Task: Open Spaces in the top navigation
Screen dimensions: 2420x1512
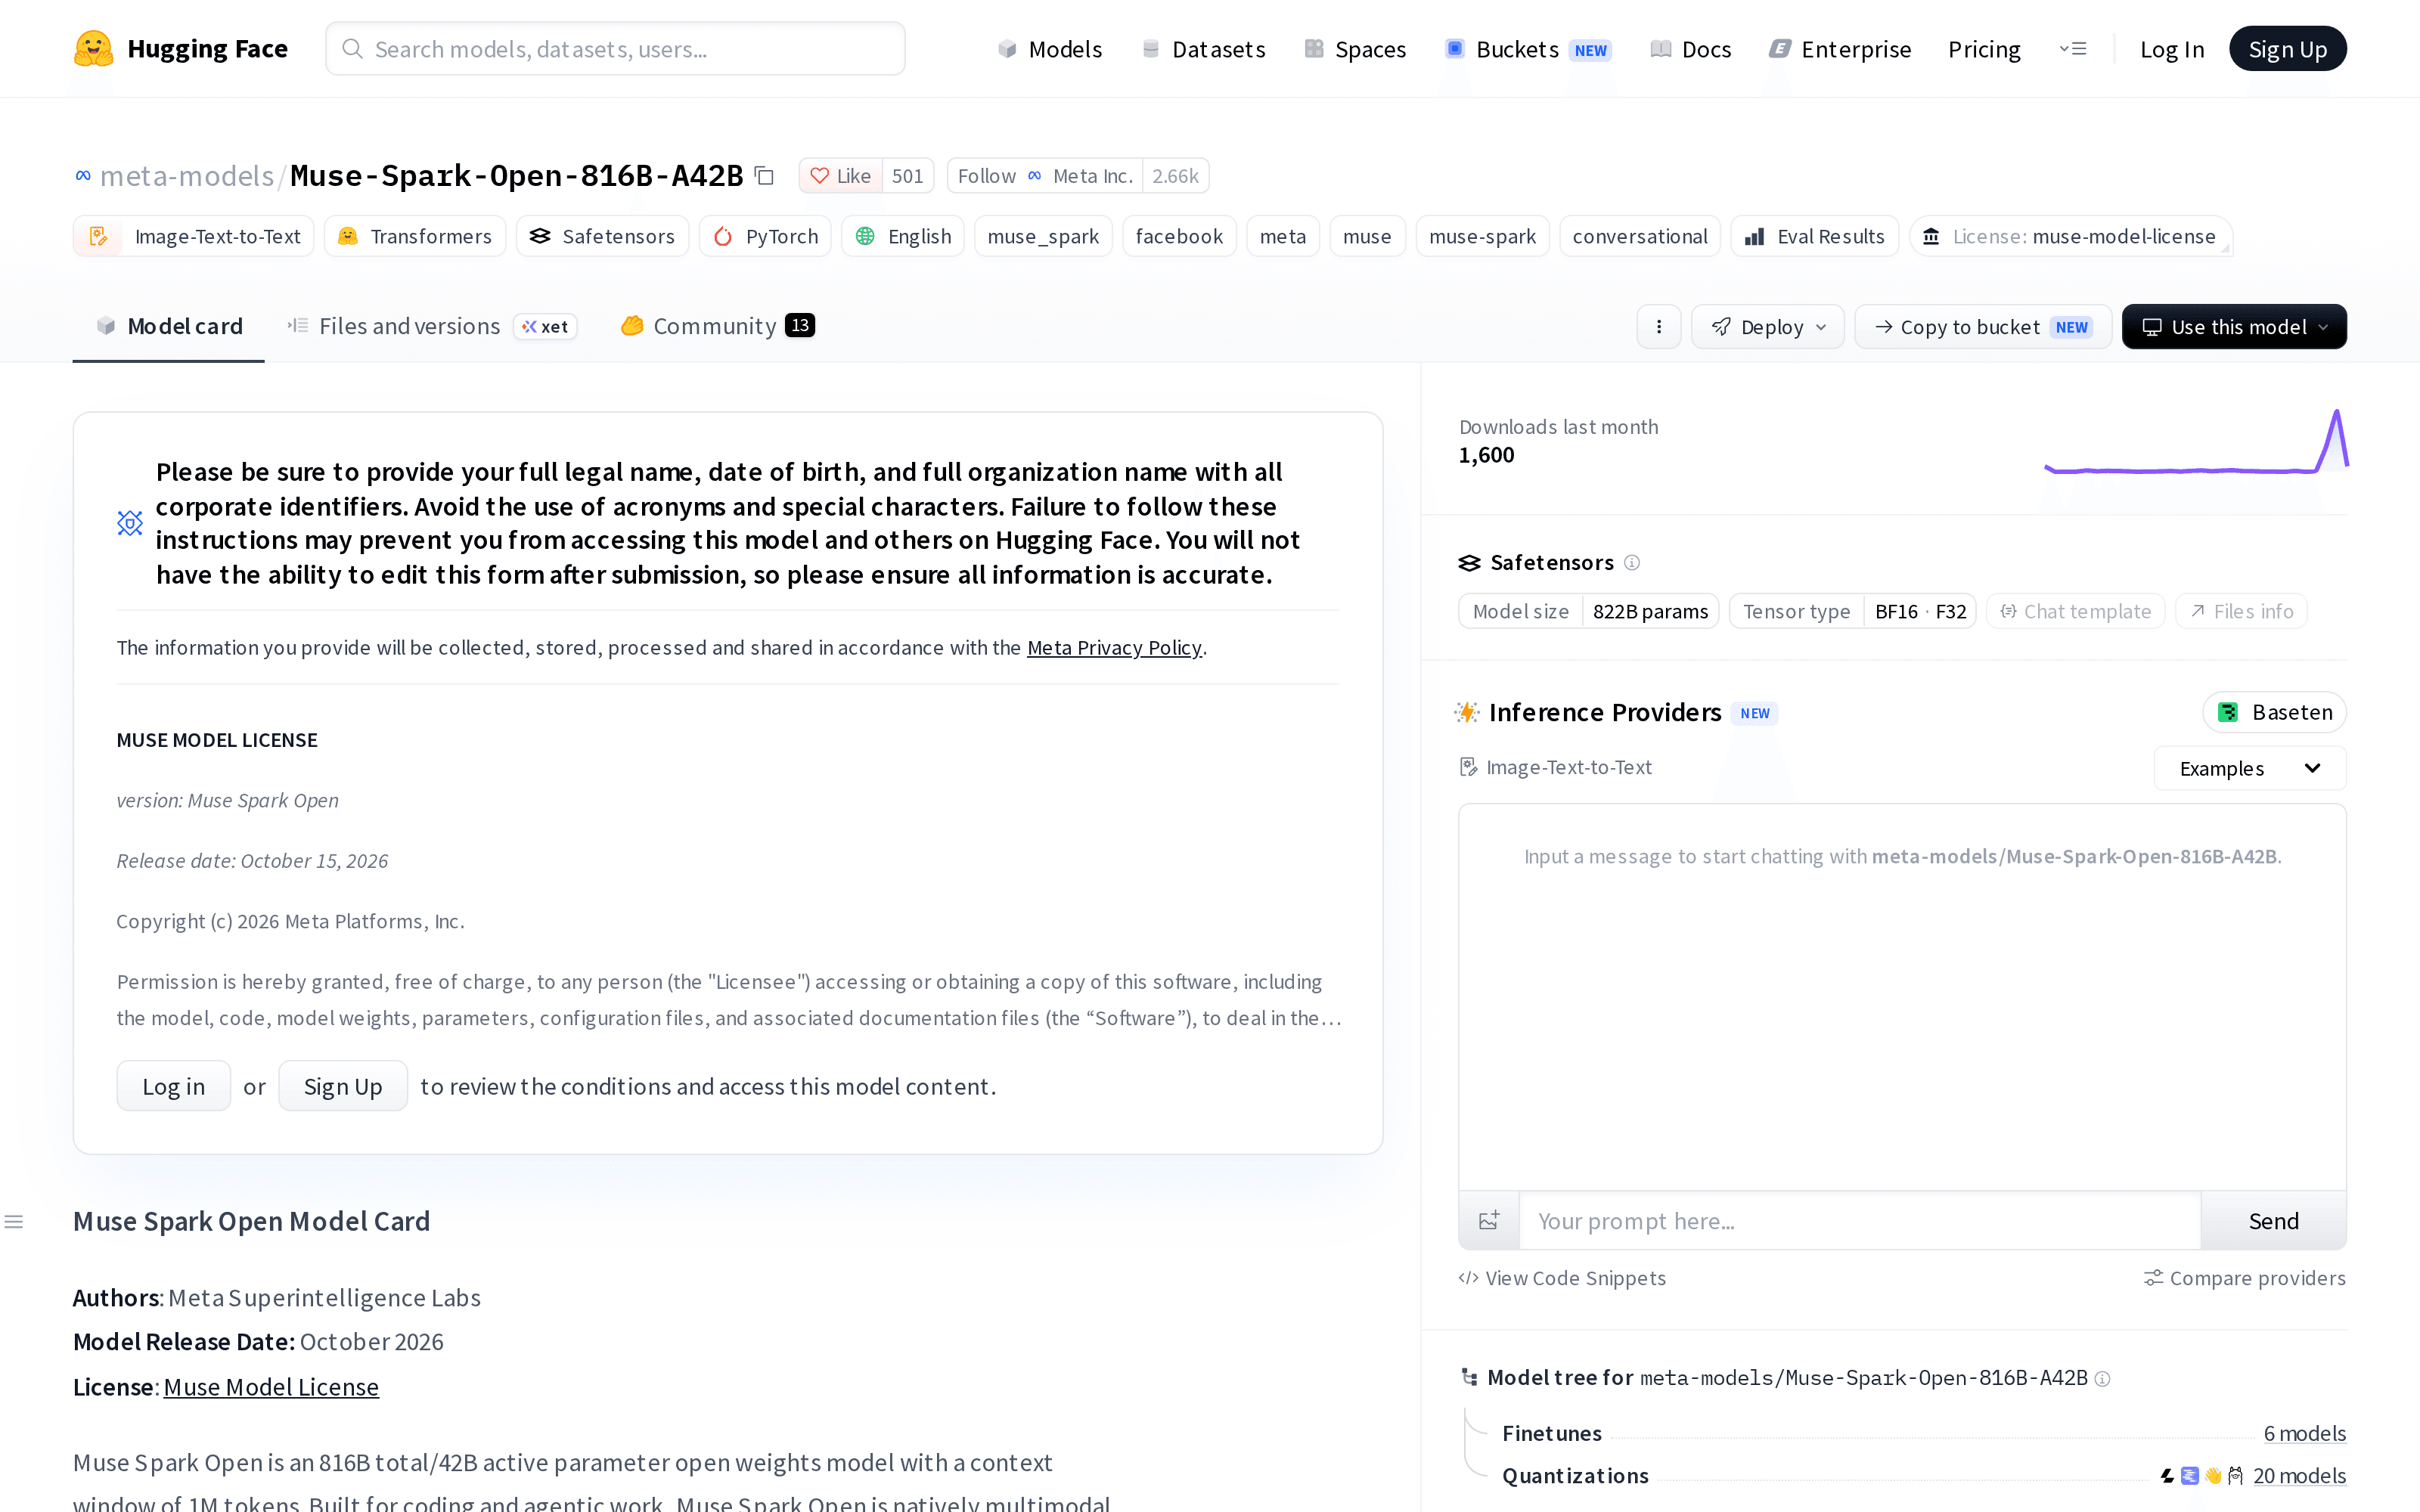Action: tap(1355, 49)
